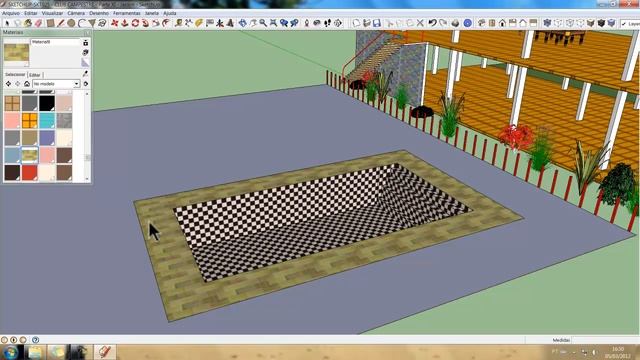The image size is (640, 360).
Task: Select the purple-blue material swatch
Action: [47, 138]
